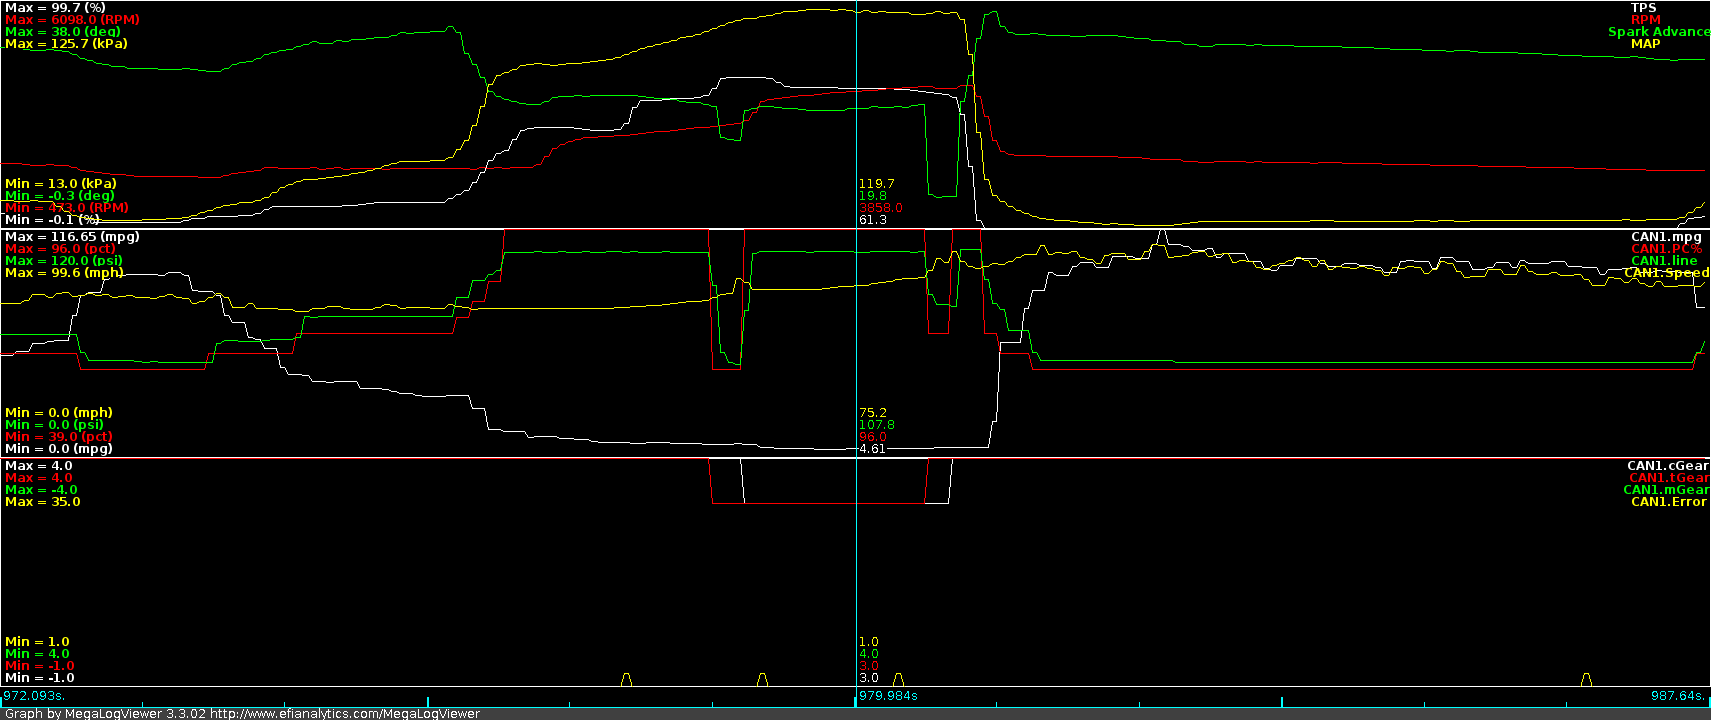Click the 979.984s cursor time label

pos(888,696)
